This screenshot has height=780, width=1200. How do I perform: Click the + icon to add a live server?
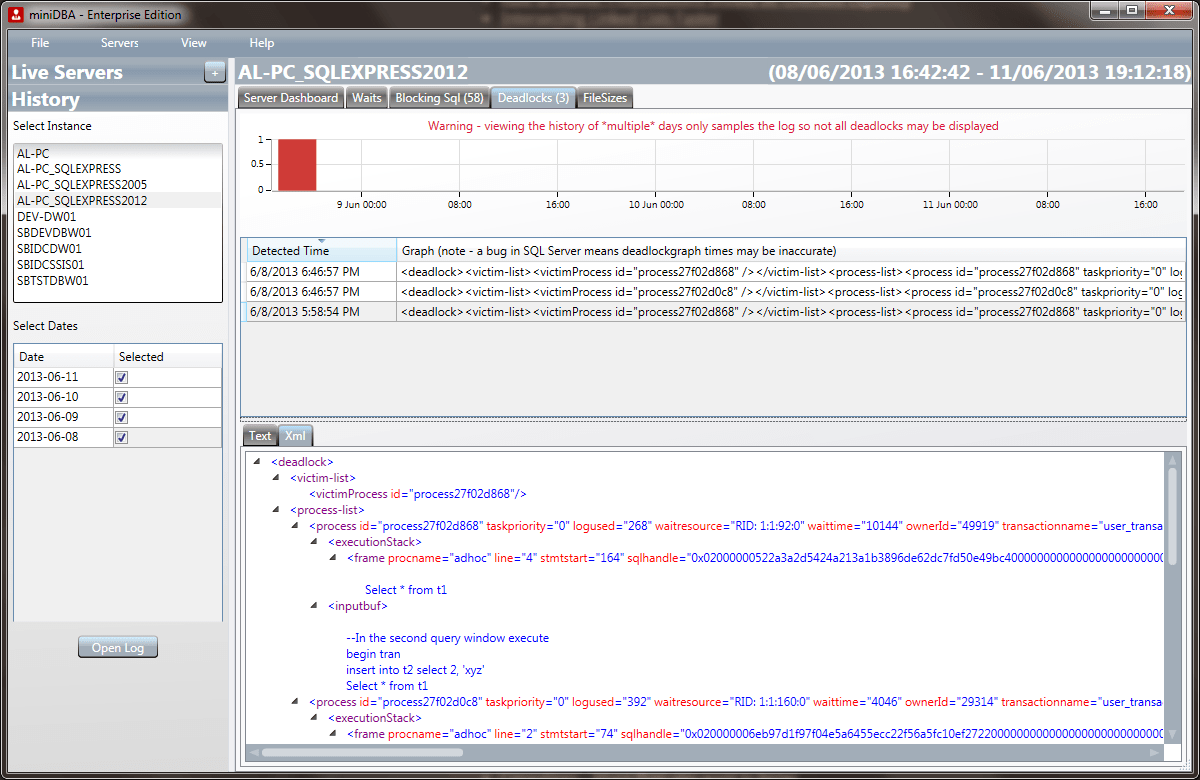tap(214, 72)
